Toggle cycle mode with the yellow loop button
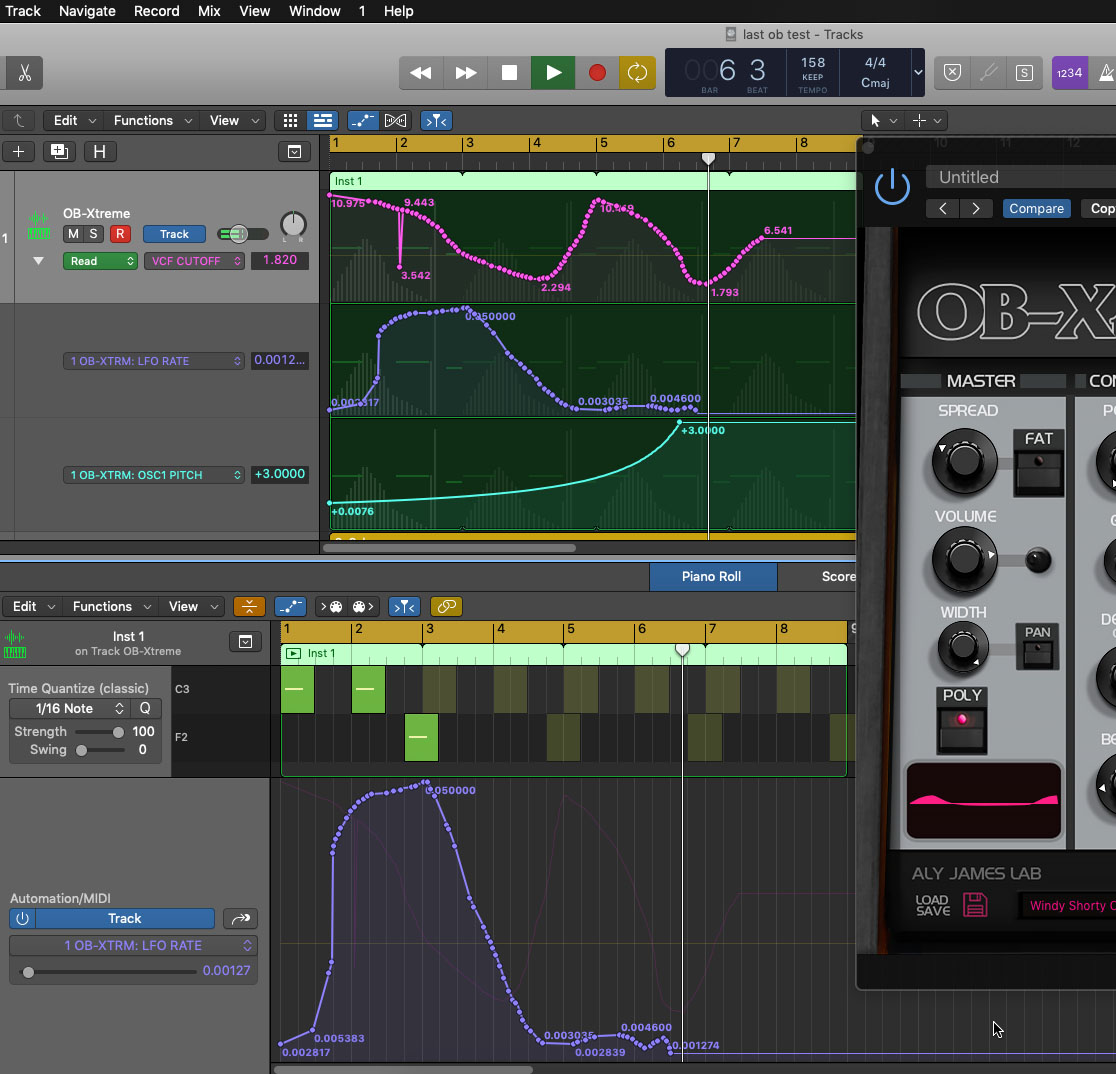 pyautogui.click(x=637, y=73)
